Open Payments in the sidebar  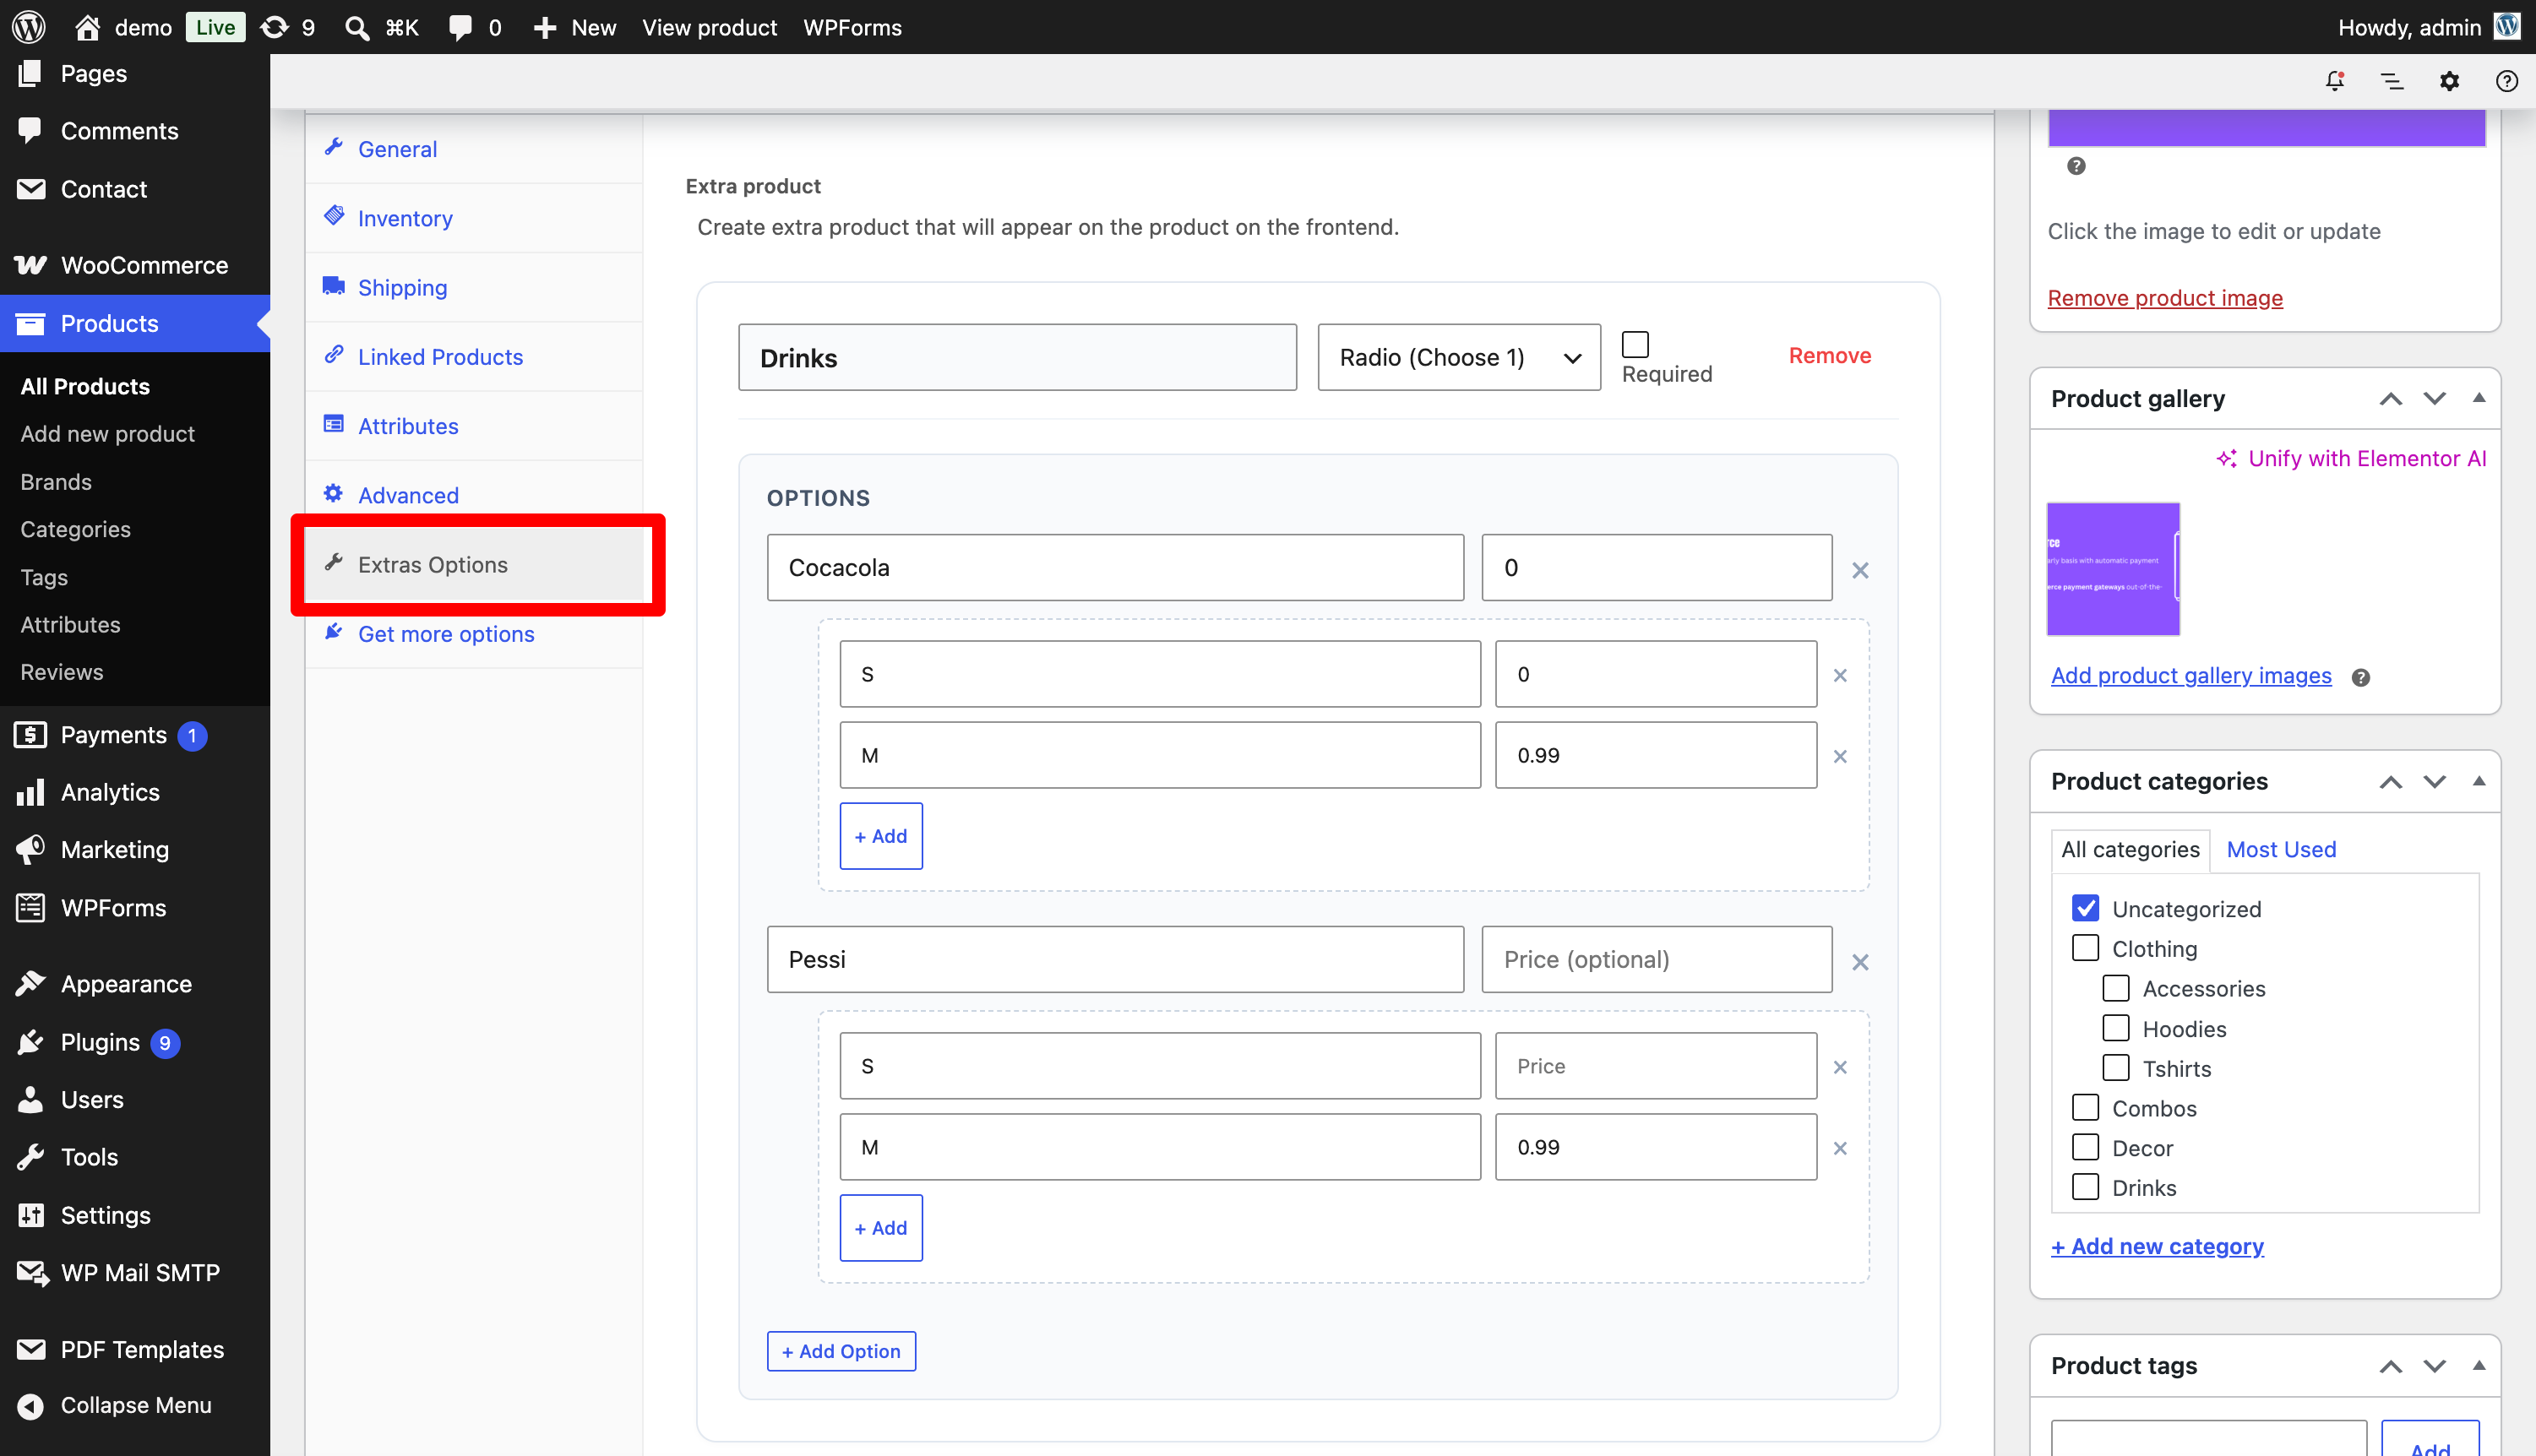tap(135, 735)
